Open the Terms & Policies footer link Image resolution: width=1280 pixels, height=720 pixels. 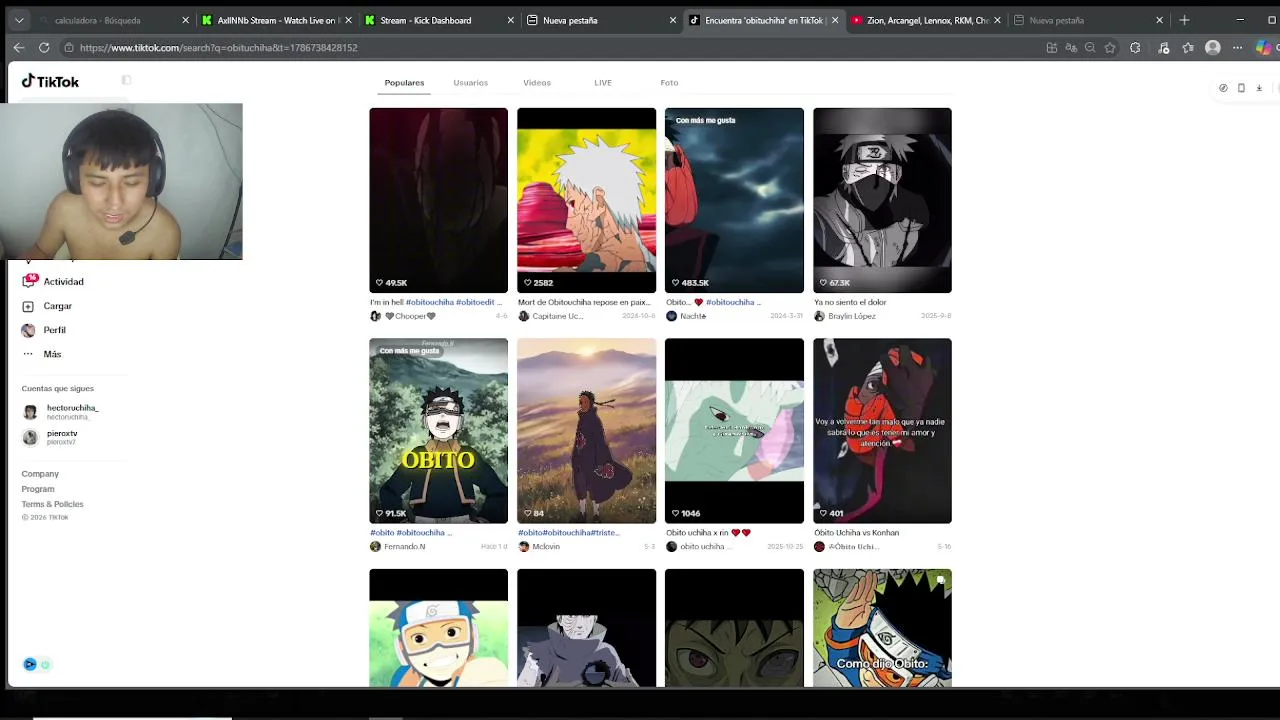pyautogui.click(x=52, y=504)
